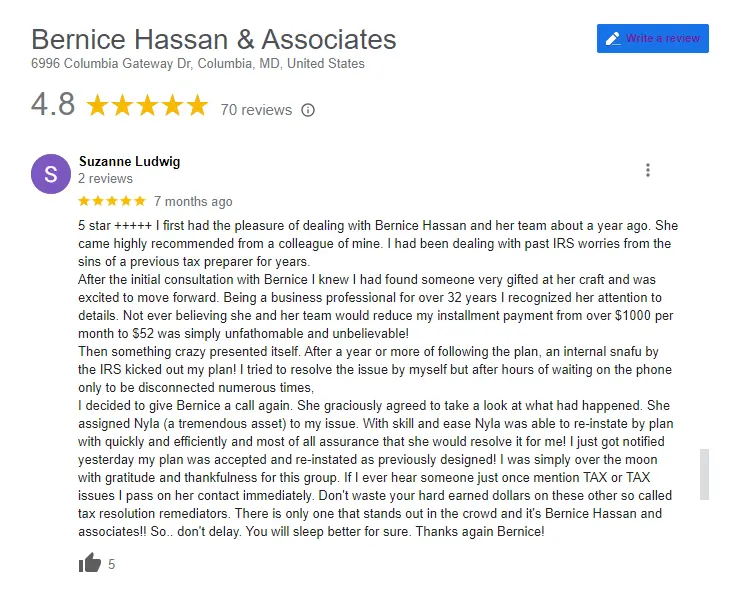Click the 4.8 rating number
This screenshot has height=590, width=750.
point(53,104)
